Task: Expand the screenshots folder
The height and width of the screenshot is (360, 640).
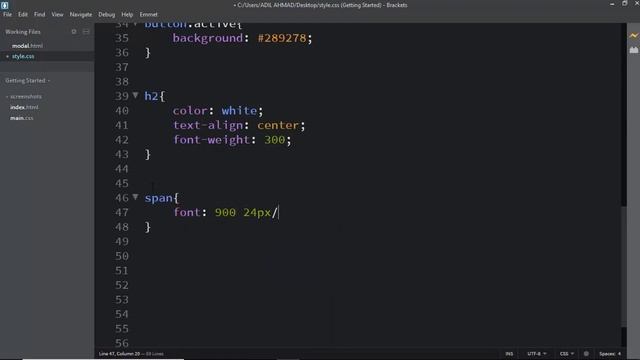Action: [x=24, y=97]
